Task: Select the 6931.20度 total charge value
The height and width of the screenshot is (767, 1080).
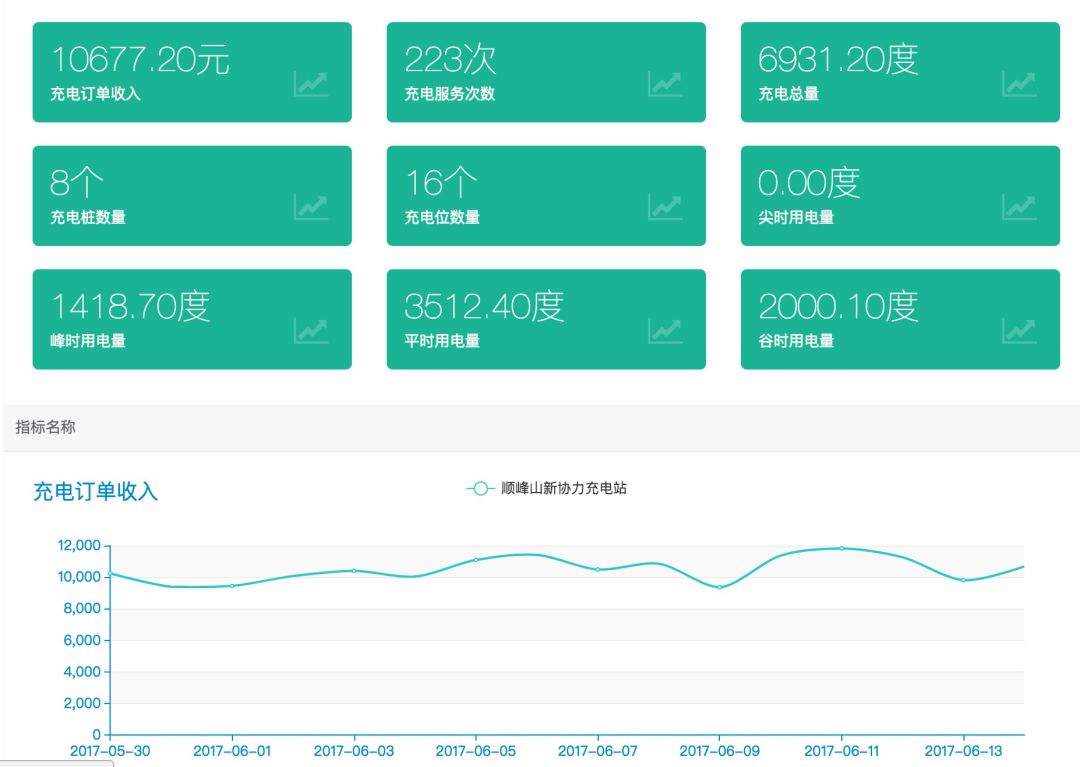Action: point(838,60)
